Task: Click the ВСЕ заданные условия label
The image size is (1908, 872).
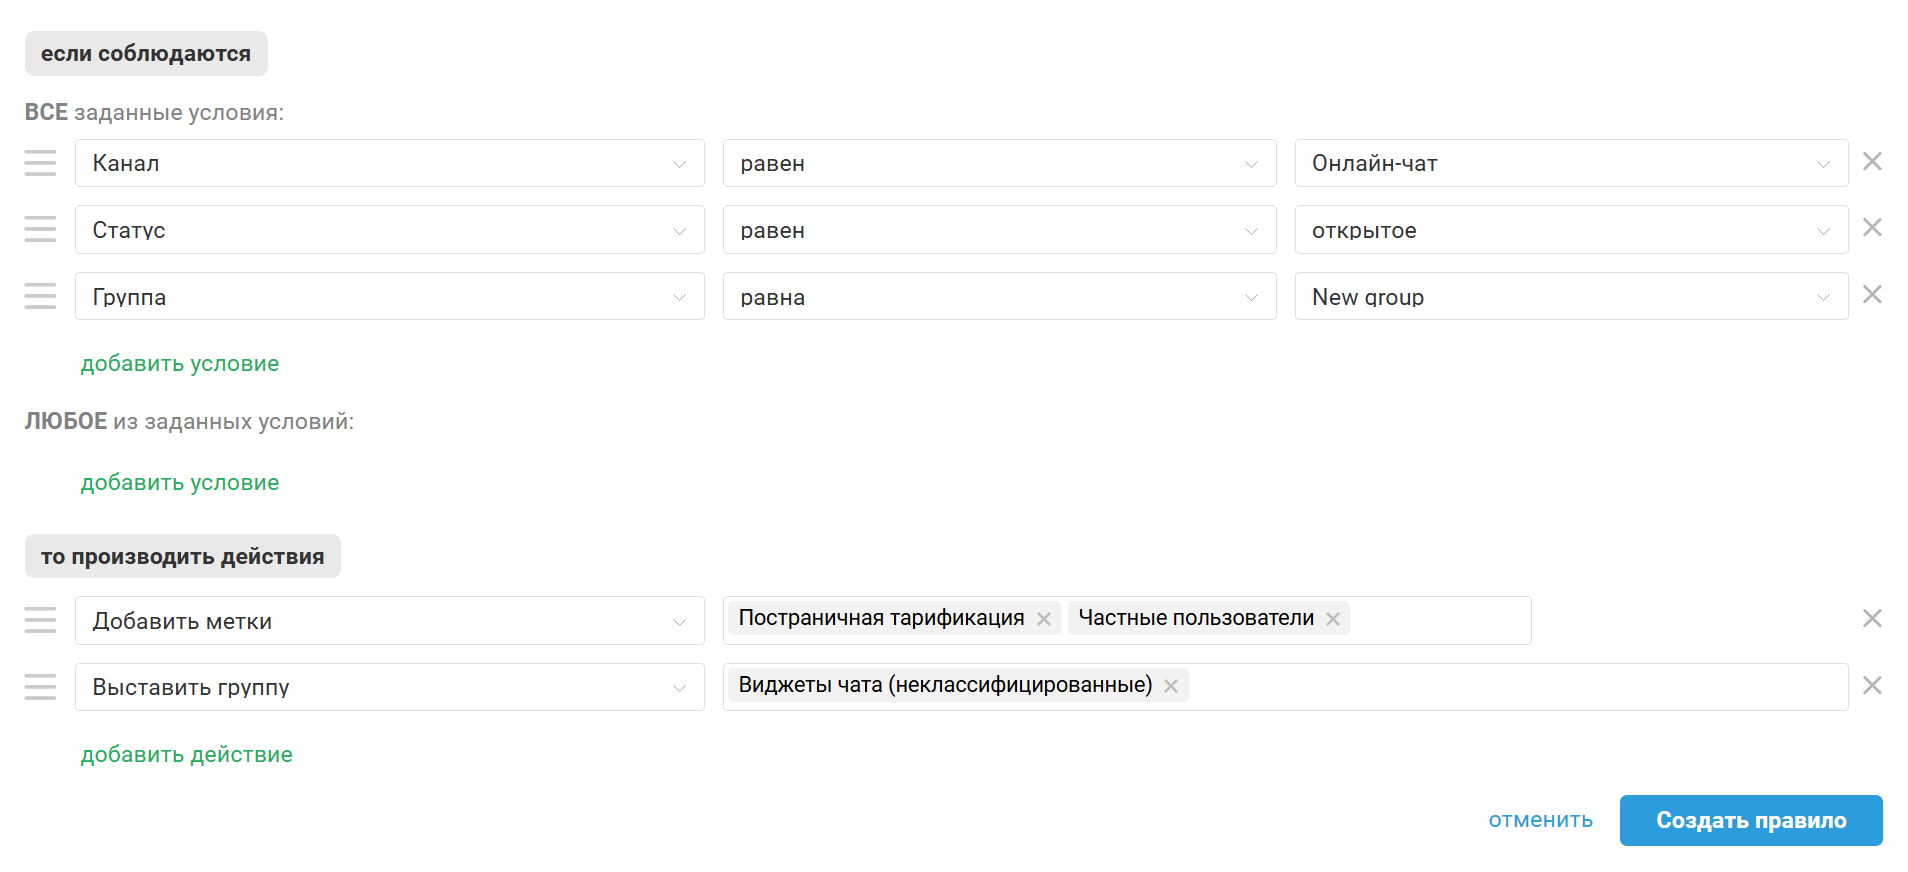Action: tap(154, 112)
